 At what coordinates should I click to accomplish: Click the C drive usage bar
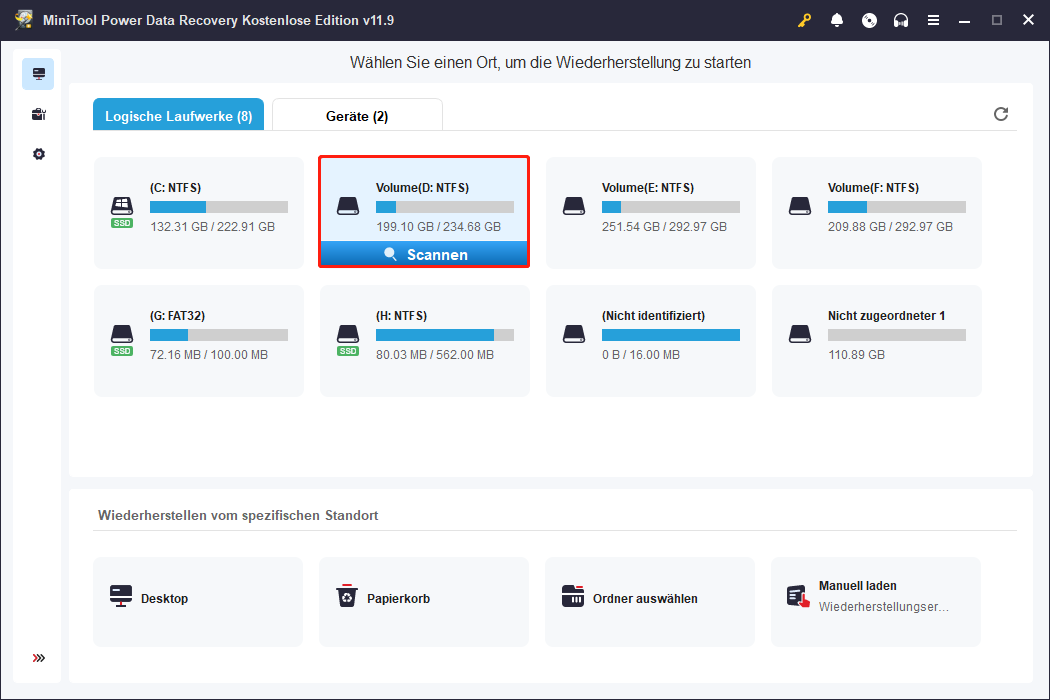click(x=219, y=207)
